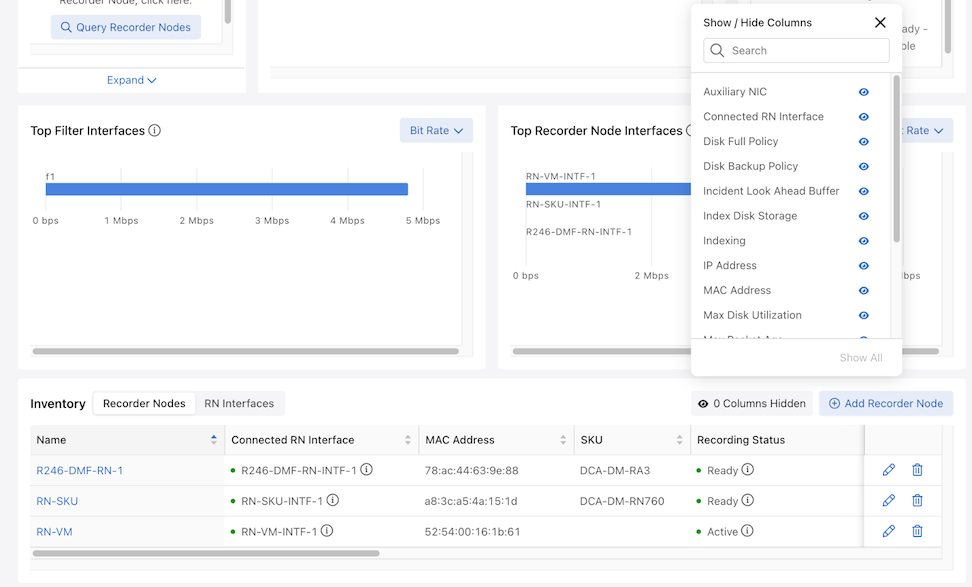Delete the R246-DMF-RN-1 recorder node
The image size is (972, 587).
917,470
